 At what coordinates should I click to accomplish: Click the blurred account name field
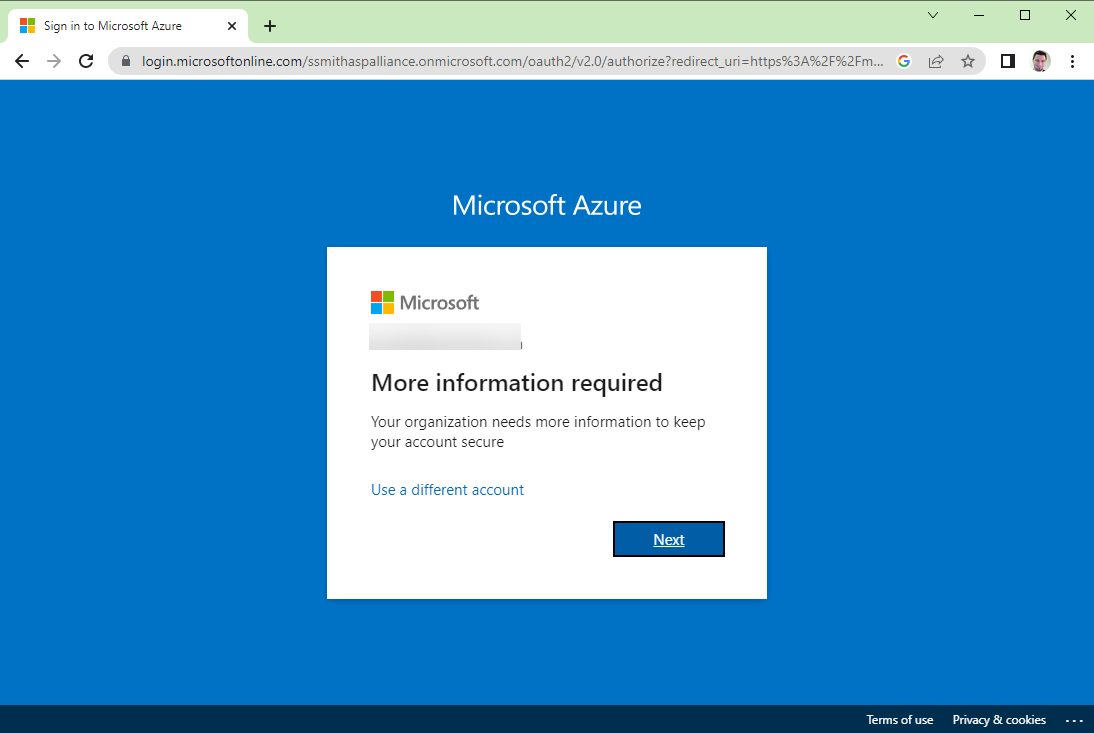point(445,336)
